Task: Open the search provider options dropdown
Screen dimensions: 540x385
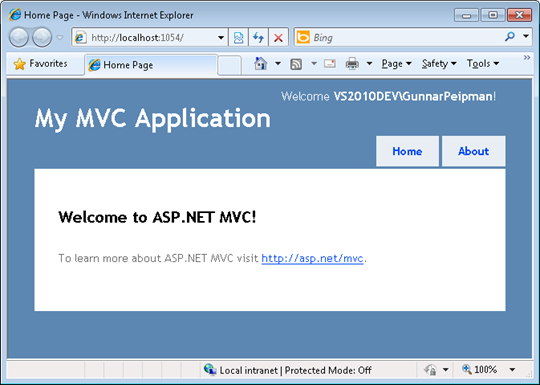Action: click(526, 36)
